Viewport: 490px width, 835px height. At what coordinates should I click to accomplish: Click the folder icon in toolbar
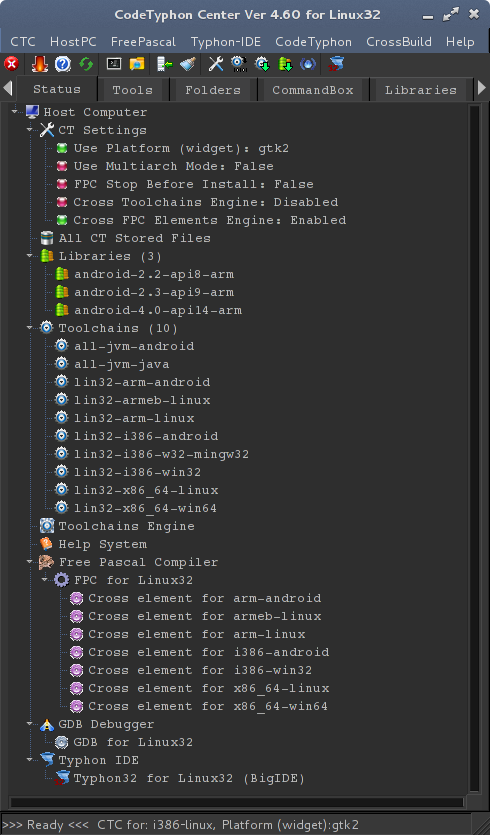(x=137, y=64)
